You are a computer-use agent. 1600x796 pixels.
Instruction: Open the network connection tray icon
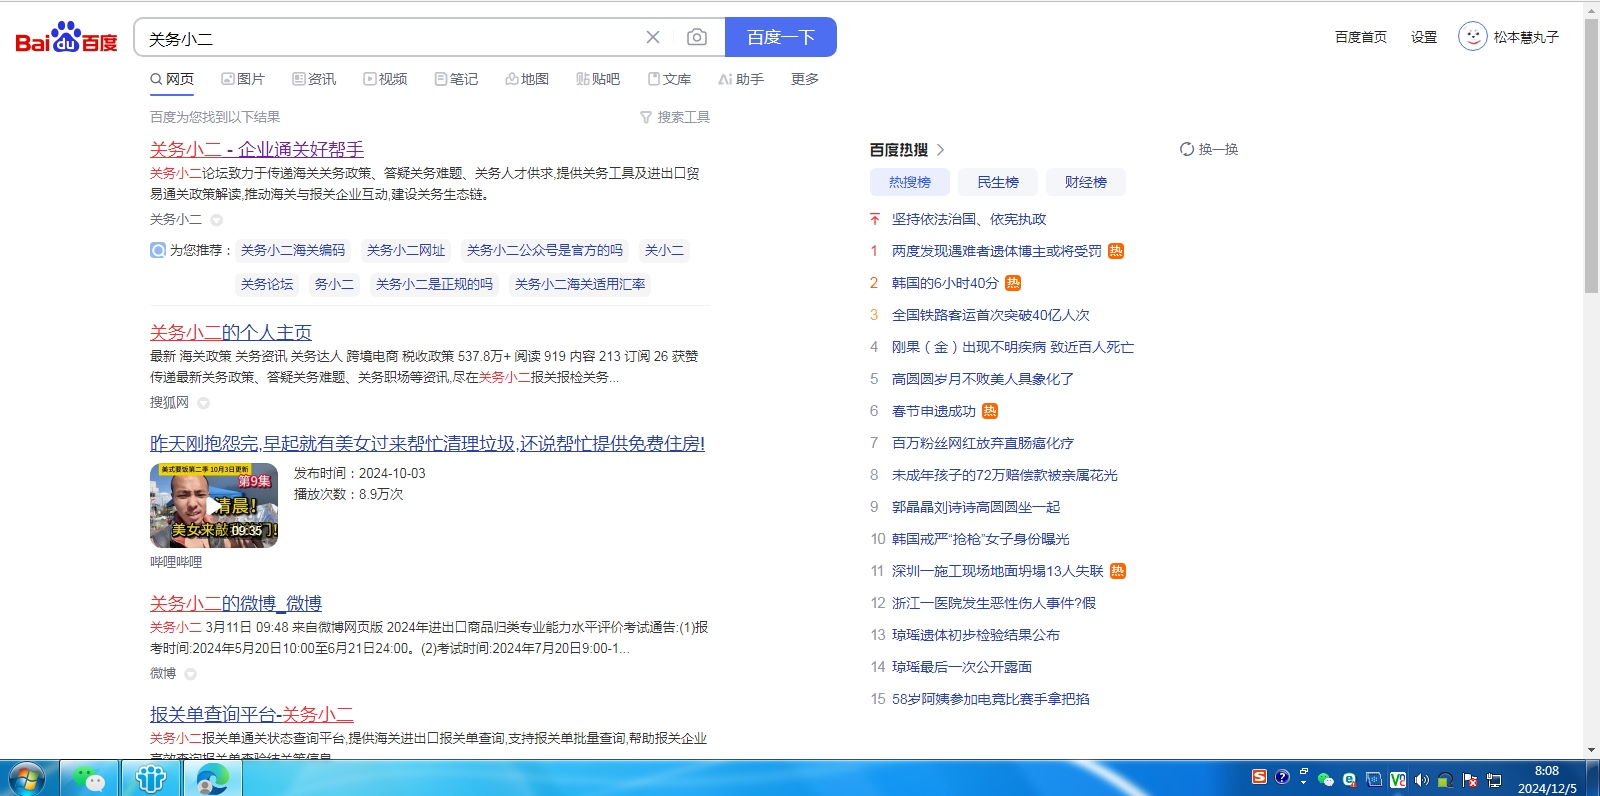pyautogui.click(x=1494, y=779)
